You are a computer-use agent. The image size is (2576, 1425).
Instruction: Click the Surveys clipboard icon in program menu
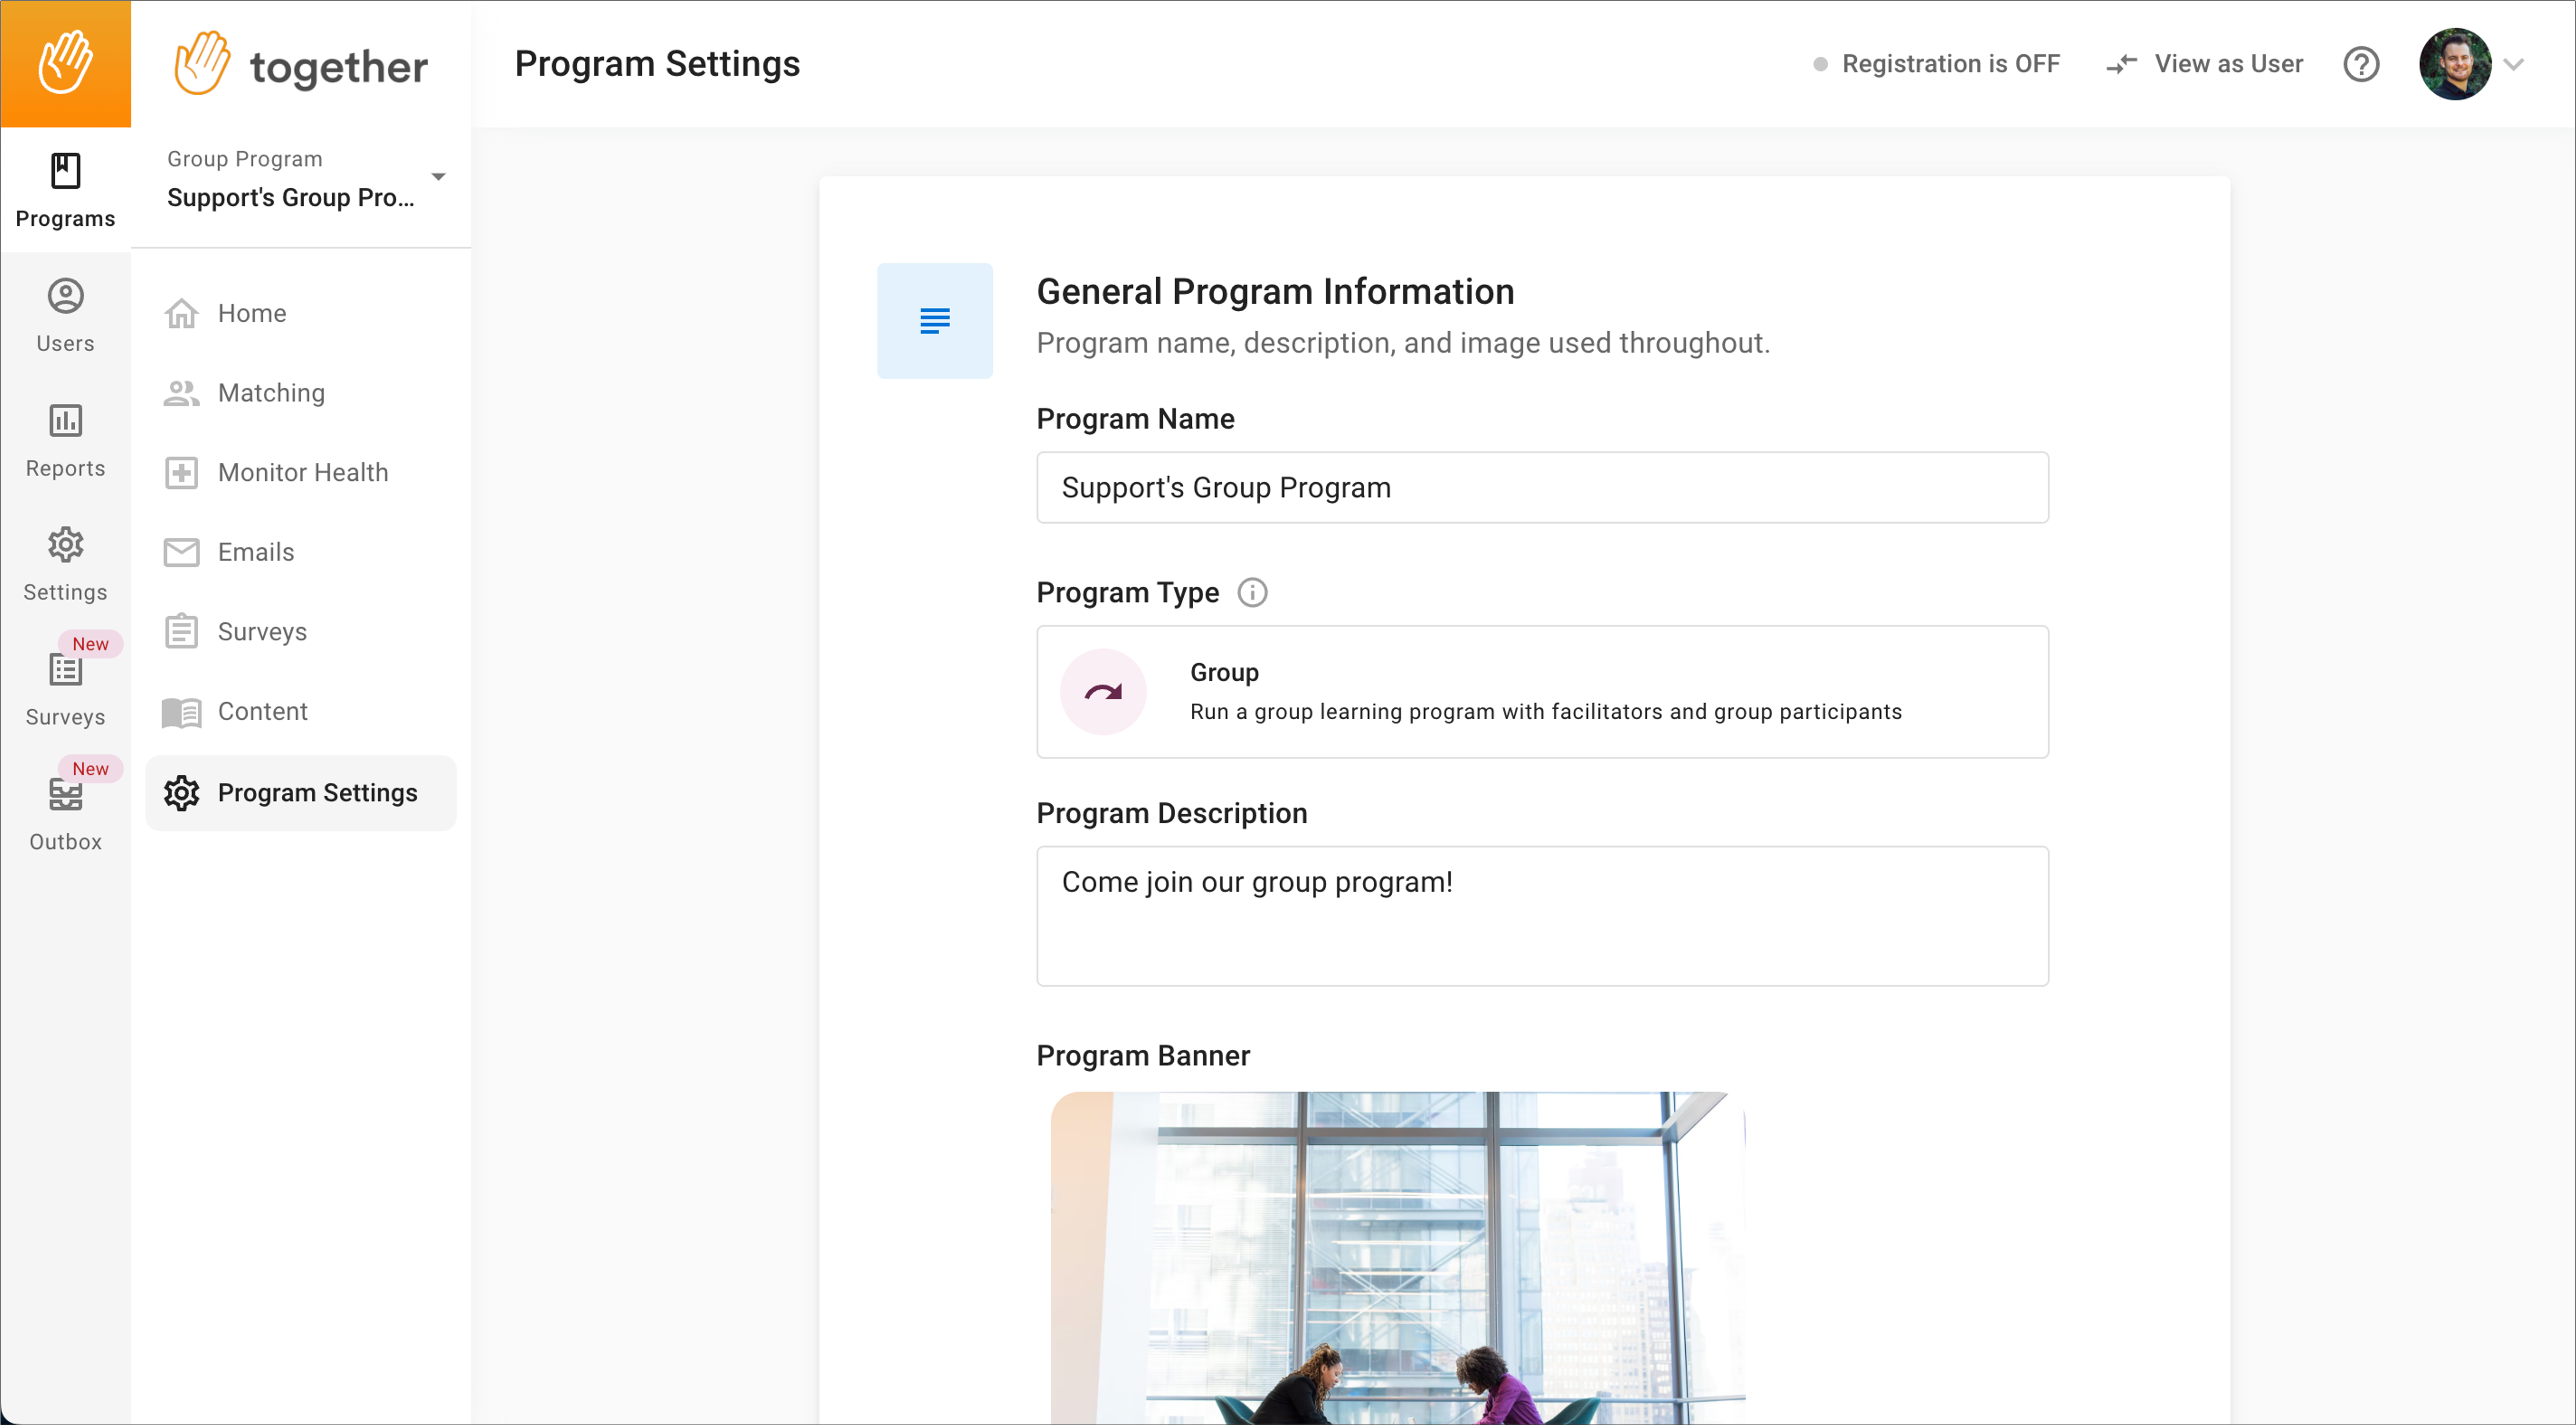coord(181,631)
